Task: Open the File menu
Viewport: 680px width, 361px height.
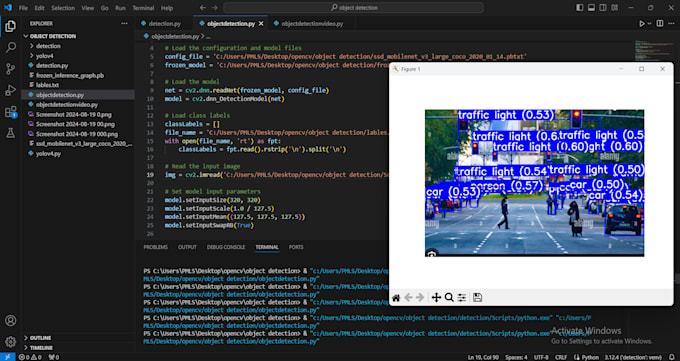Action: (23, 8)
